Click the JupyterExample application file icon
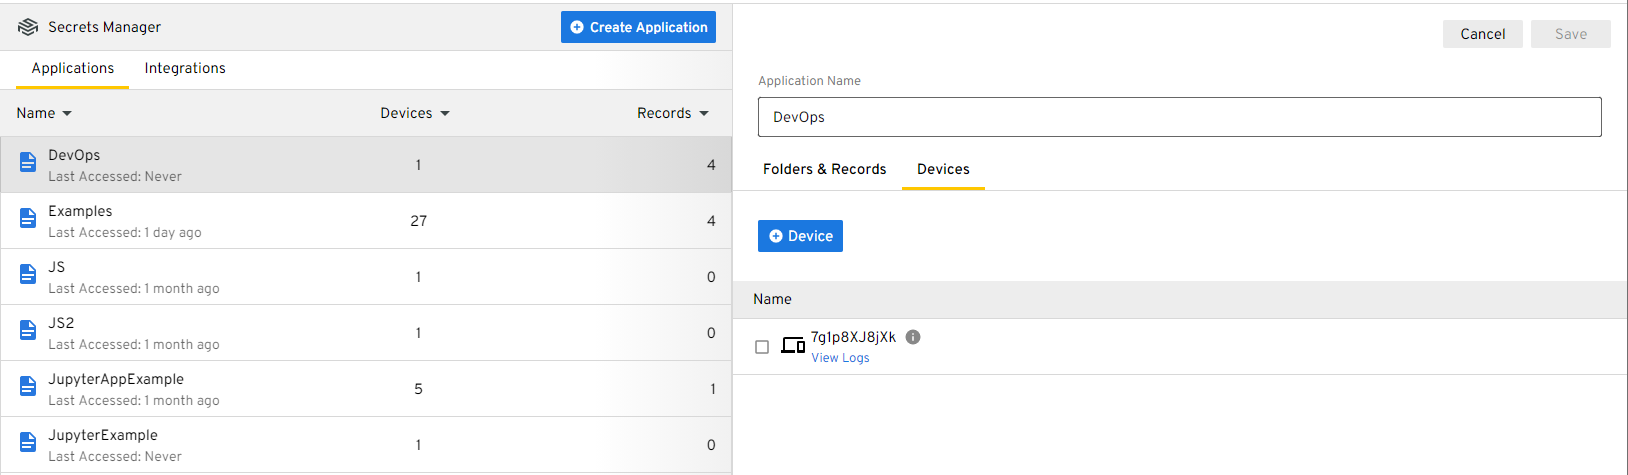Viewport: 1628px width, 475px height. coord(28,442)
